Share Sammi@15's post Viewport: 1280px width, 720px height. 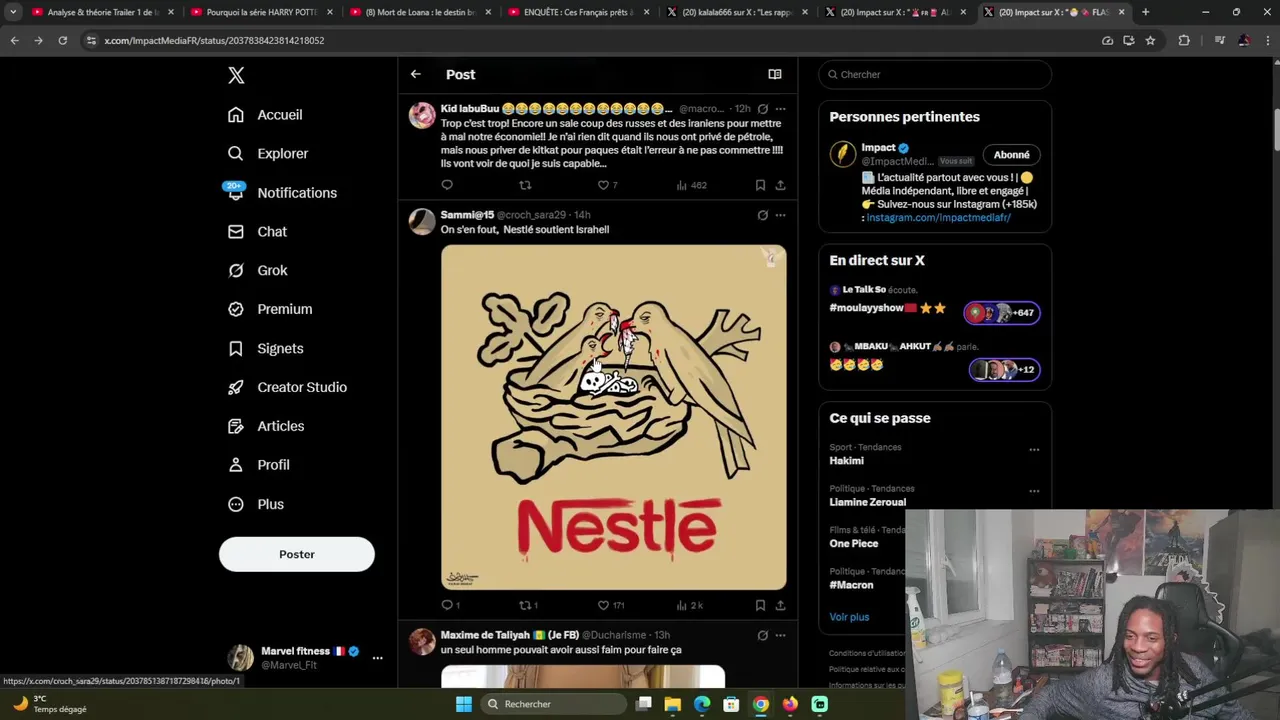780,605
